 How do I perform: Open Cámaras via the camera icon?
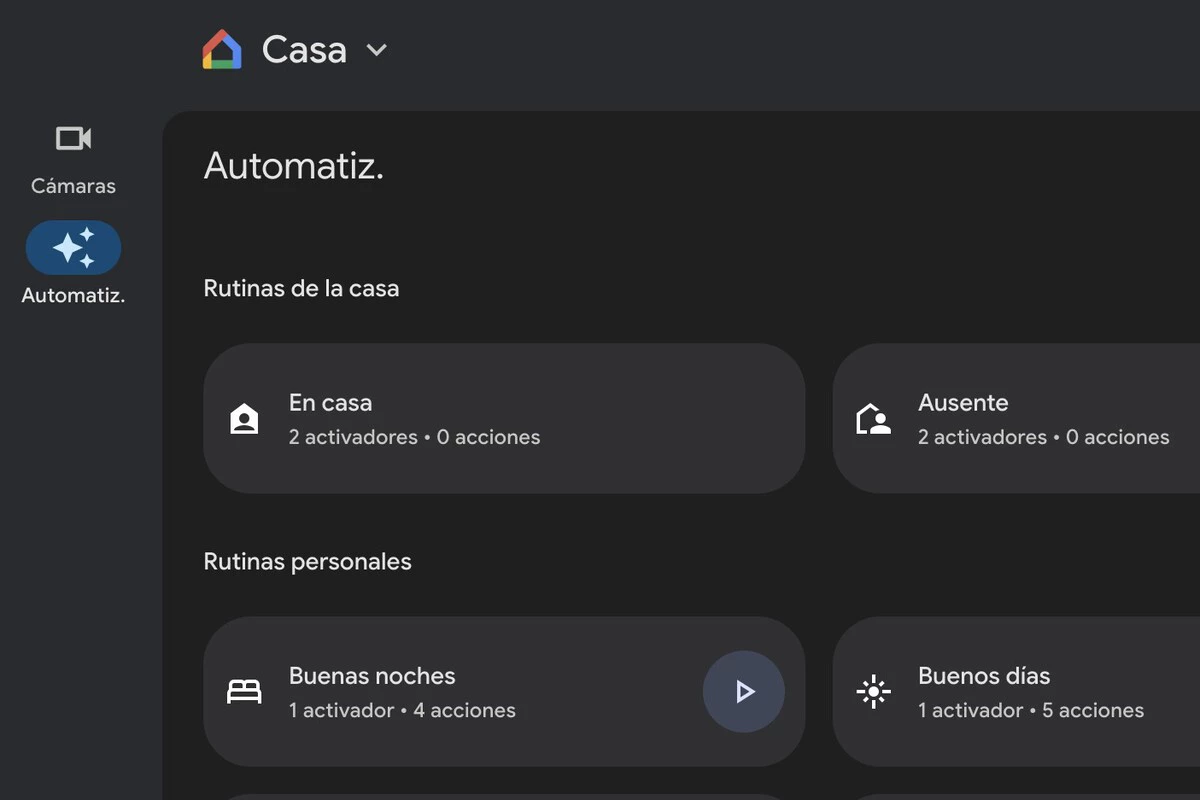pos(73,139)
